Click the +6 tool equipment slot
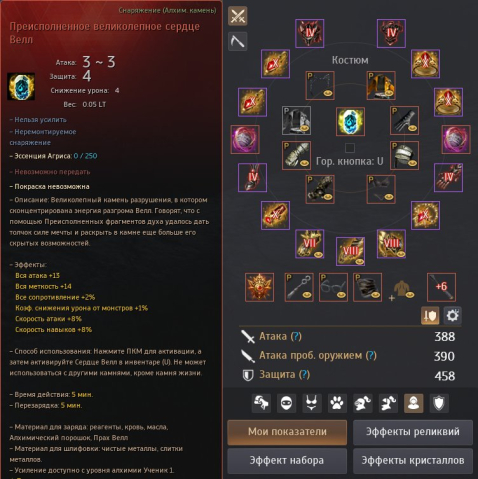 coord(441,287)
